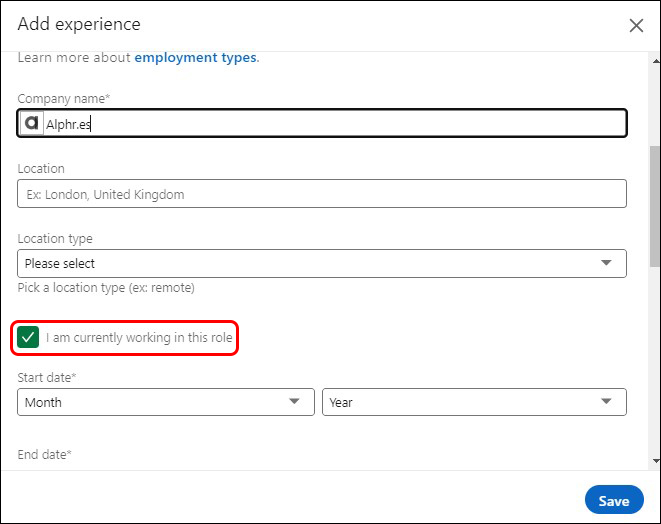The image size is (661, 524).
Task: Click the 'I am currently working' label text
Action: [139, 338]
